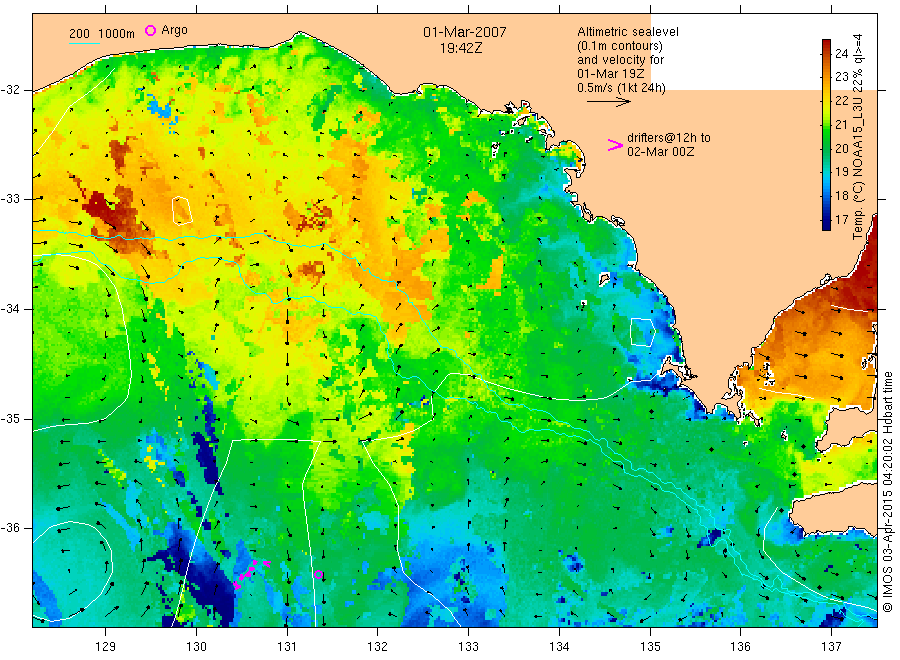Viewport: 900px width, 660px height.
Task: Click the latitude label -32
Action: tap(10, 90)
